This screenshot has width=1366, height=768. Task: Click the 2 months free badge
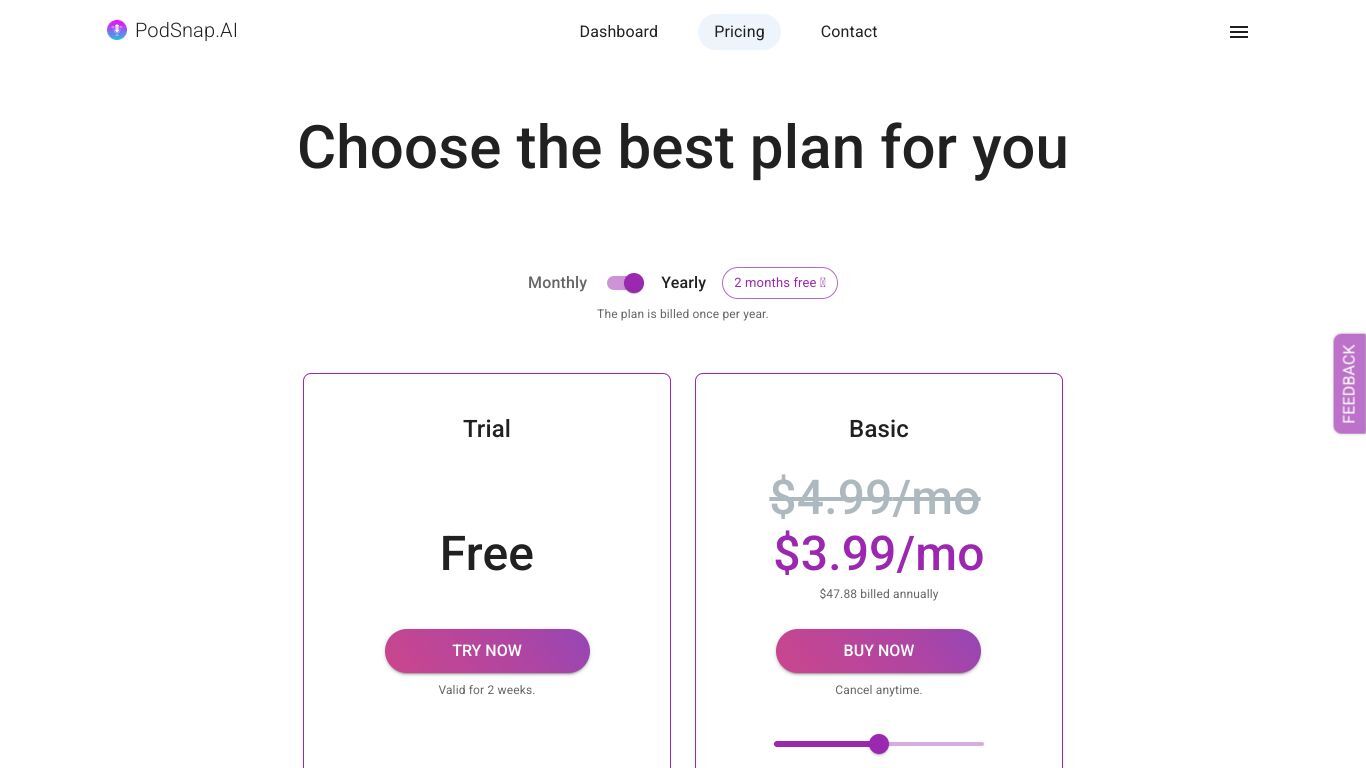coord(779,283)
